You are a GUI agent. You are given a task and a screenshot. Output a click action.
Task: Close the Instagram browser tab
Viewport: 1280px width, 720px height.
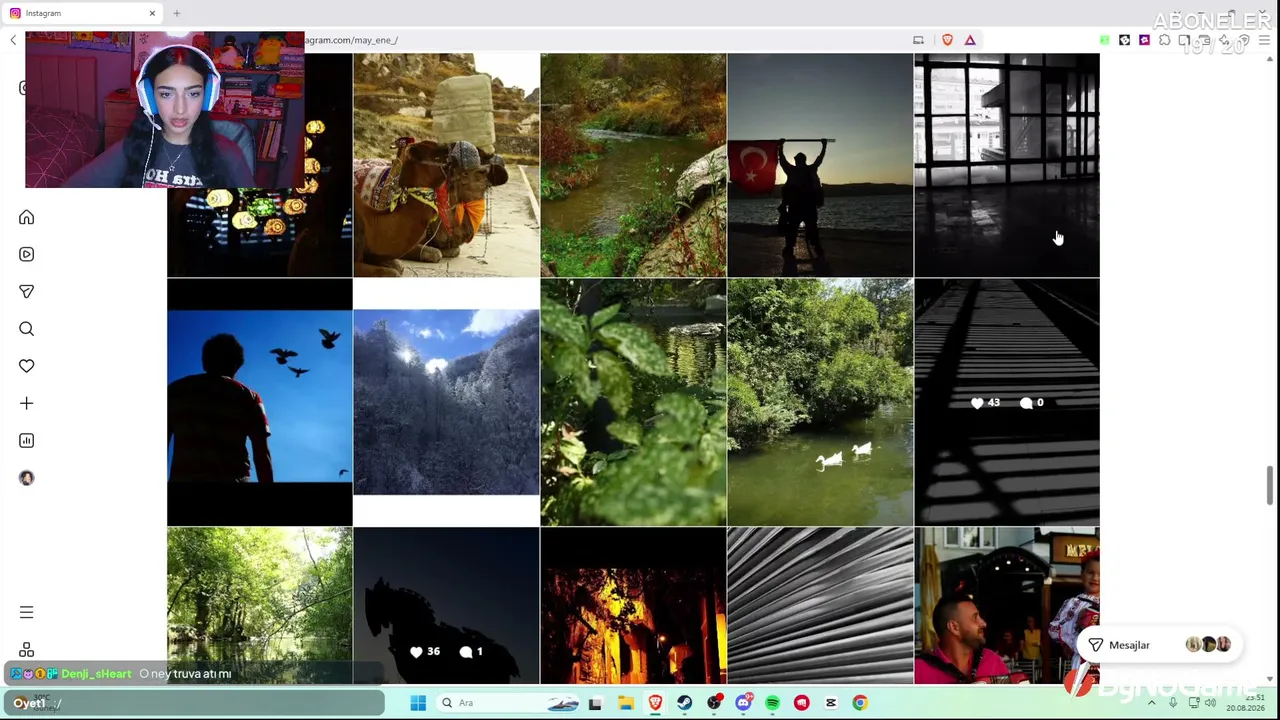click(x=152, y=13)
